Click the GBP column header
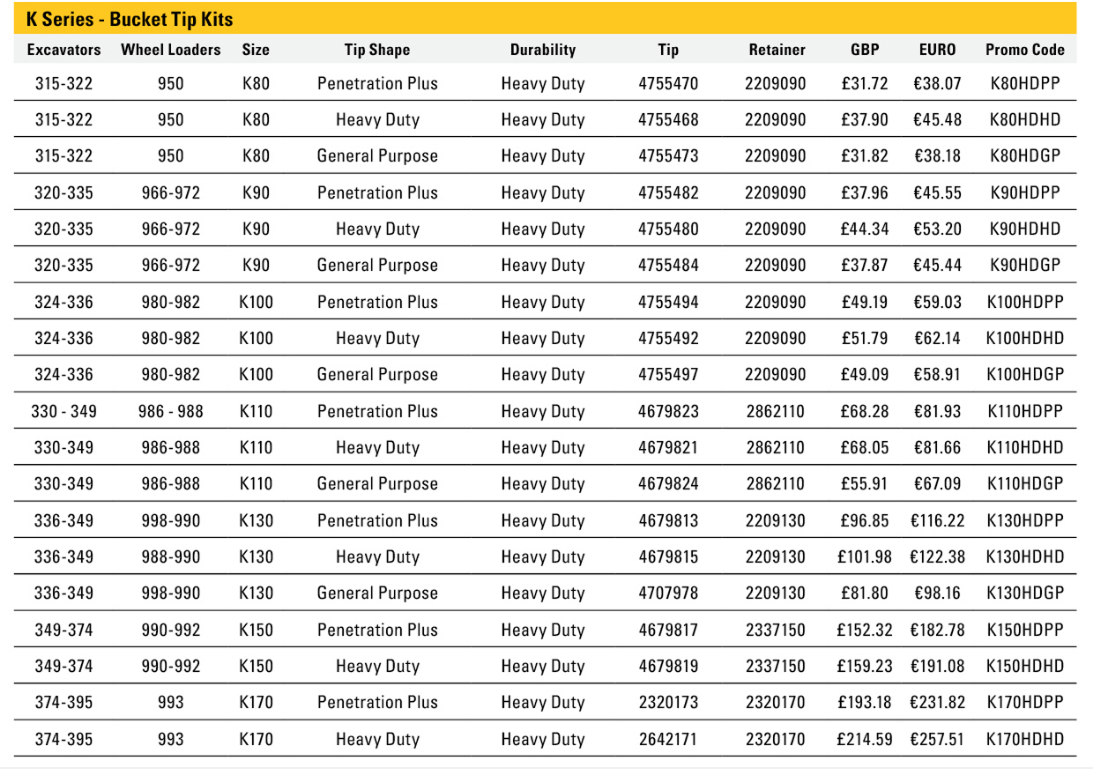This screenshot has height=773, width=1093. tap(865, 49)
